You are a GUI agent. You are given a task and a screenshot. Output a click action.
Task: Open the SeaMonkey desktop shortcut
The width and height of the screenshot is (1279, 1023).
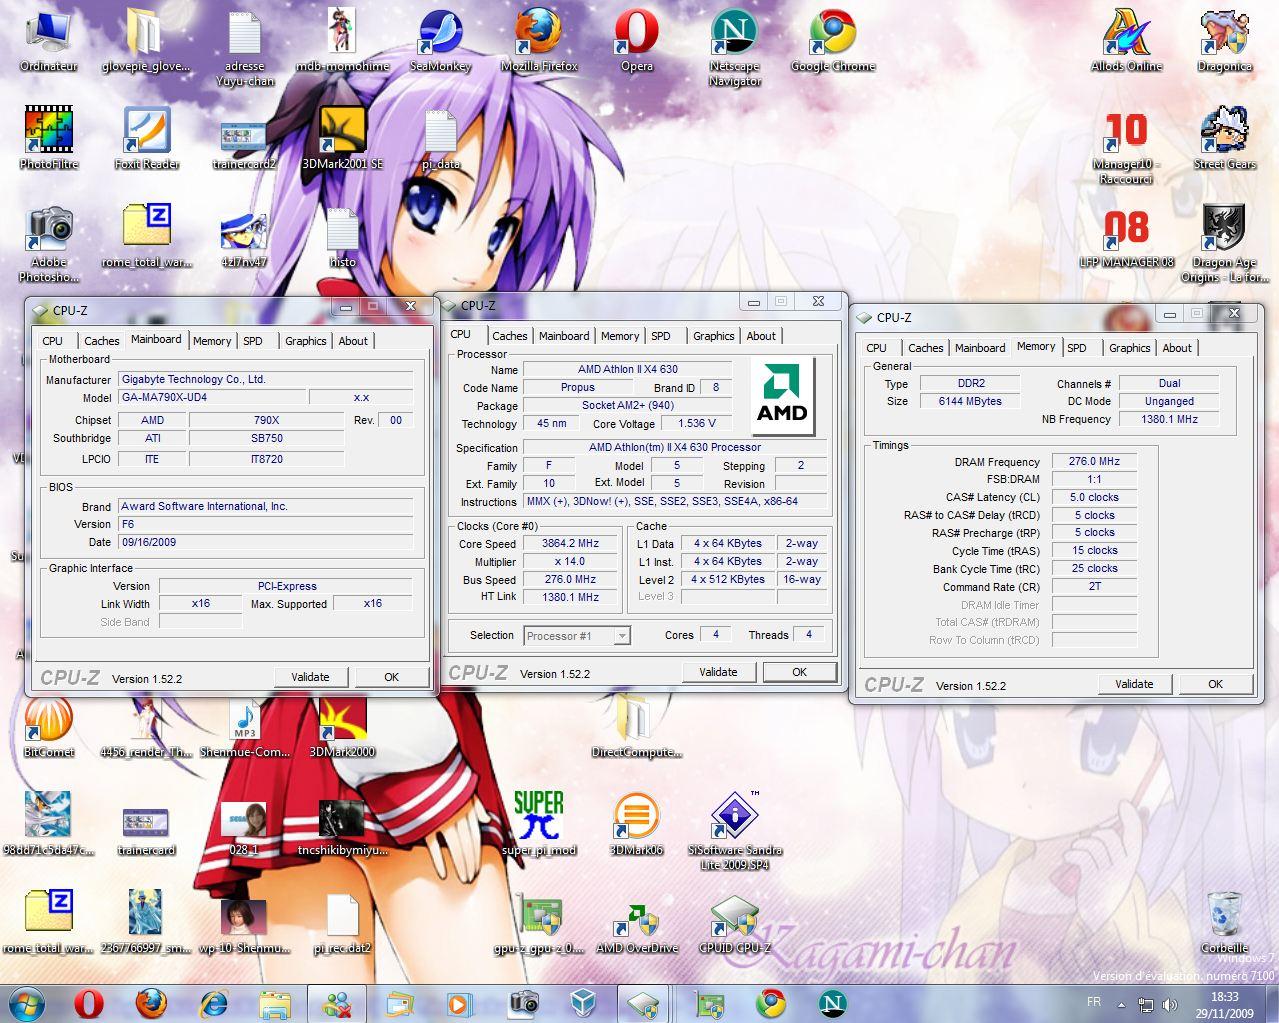point(440,42)
